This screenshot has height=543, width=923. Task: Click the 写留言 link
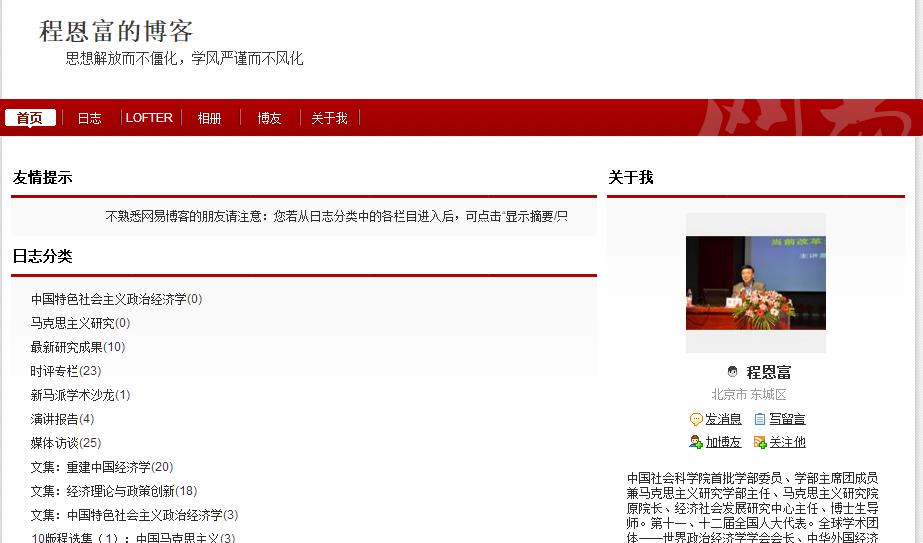787,419
